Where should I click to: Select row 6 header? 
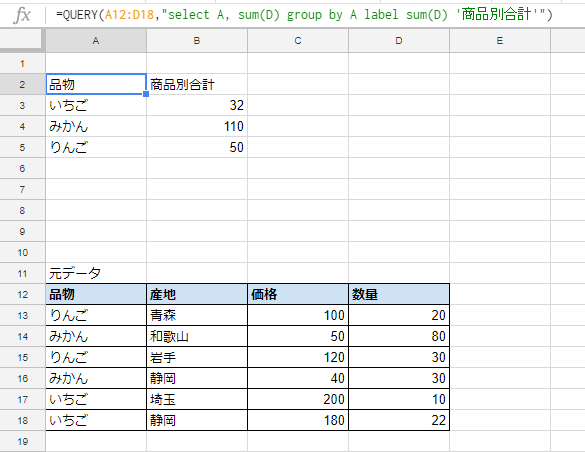coord(23,169)
